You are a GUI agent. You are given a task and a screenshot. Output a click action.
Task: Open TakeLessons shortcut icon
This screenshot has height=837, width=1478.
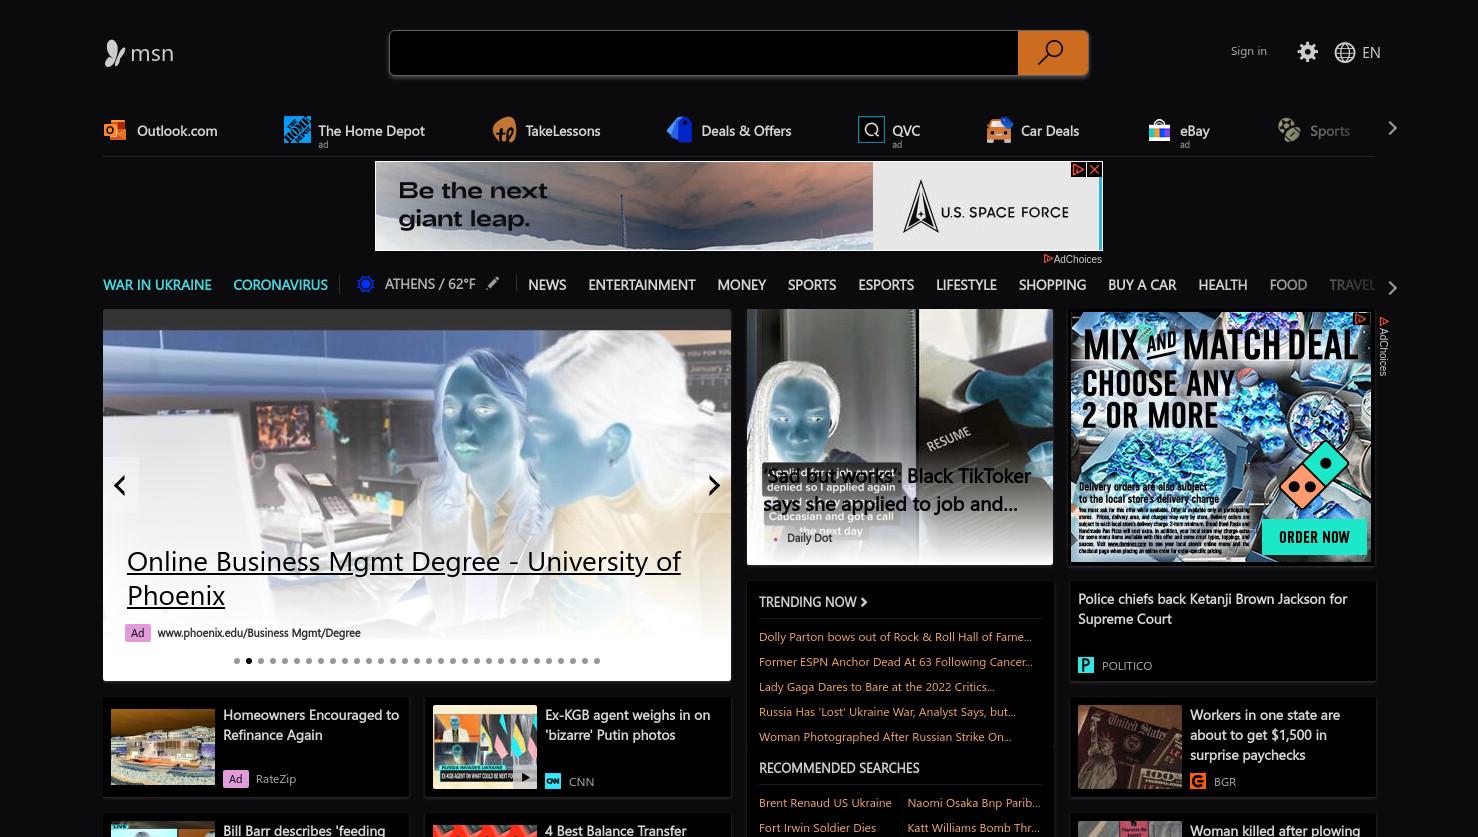(x=504, y=130)
